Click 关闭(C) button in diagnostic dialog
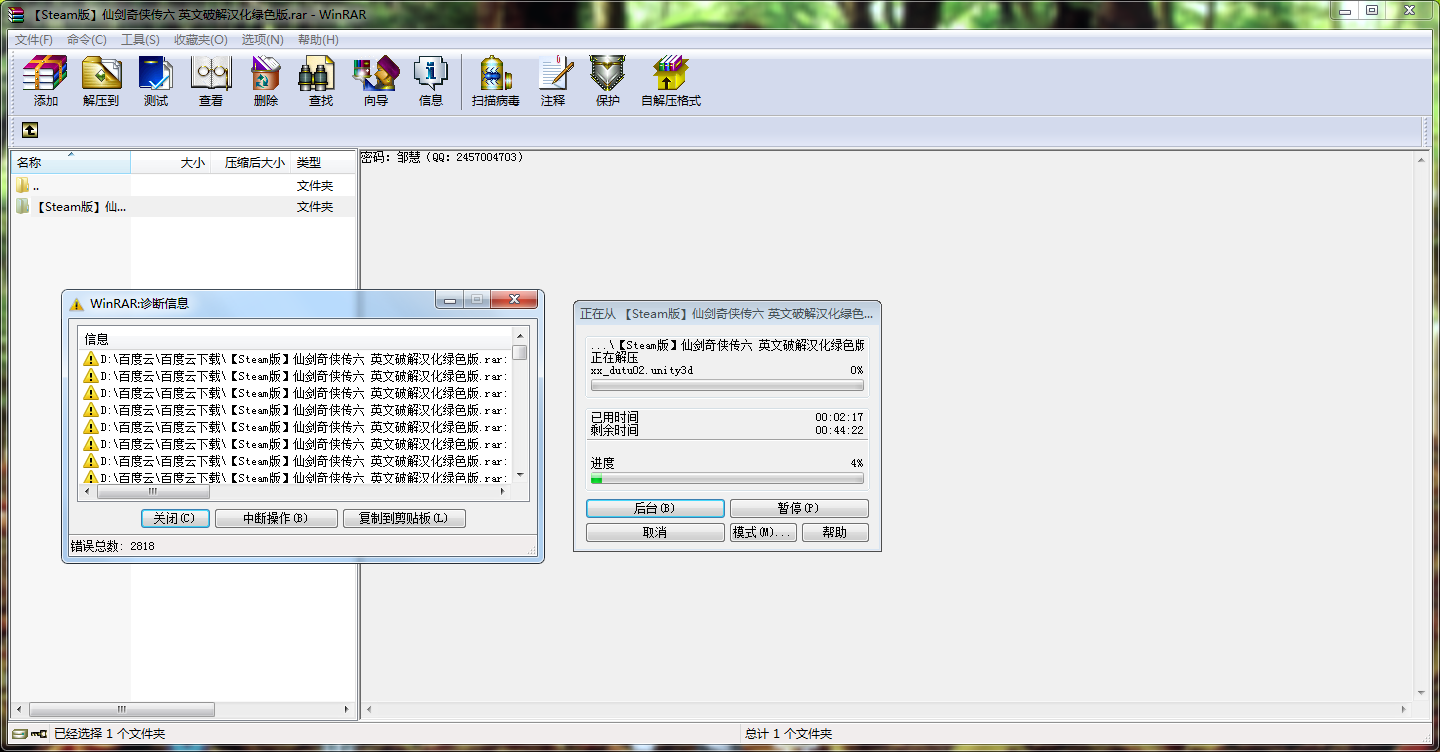This screenshot has height=752, width=1440. [x=175, y=518]
